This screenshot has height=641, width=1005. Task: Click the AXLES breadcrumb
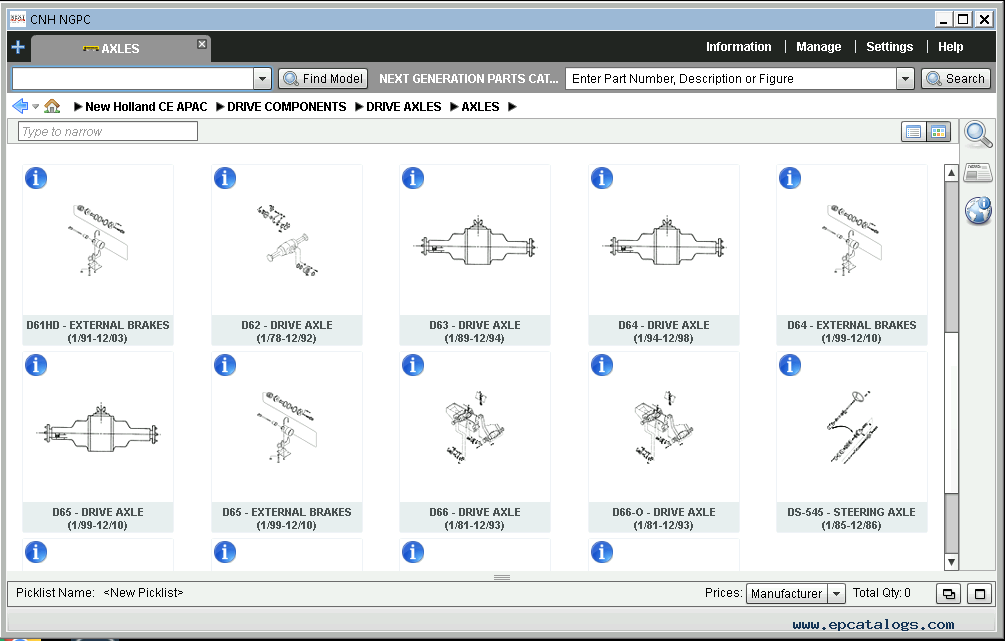[x=480, y=107]
